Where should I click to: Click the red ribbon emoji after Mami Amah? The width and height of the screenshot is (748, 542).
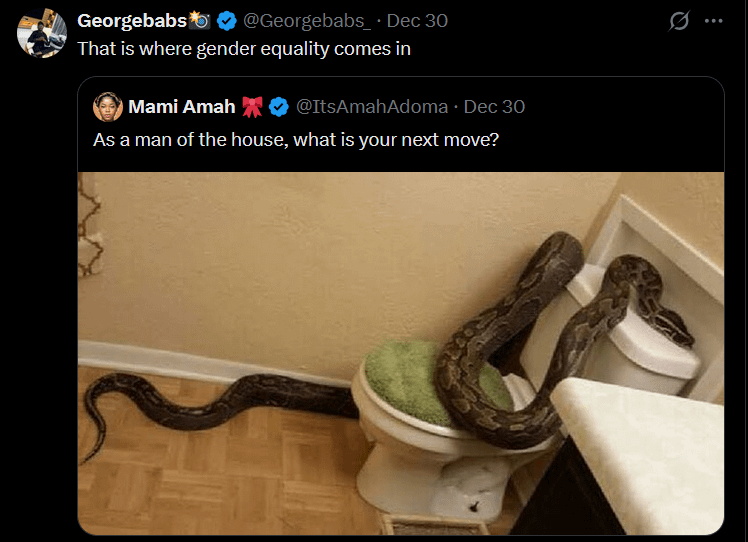(x=253, y=107)
